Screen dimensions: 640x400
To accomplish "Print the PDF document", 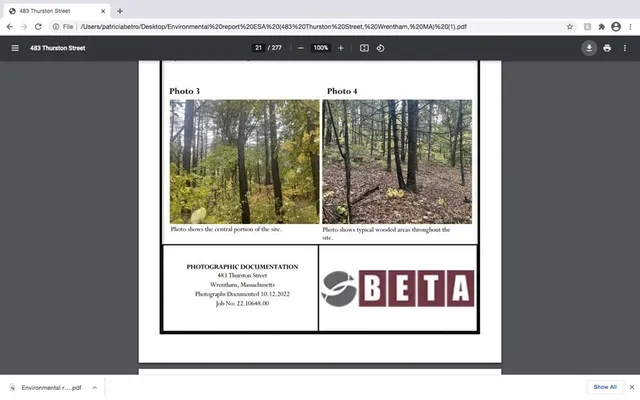I will (x=607, y=48).
